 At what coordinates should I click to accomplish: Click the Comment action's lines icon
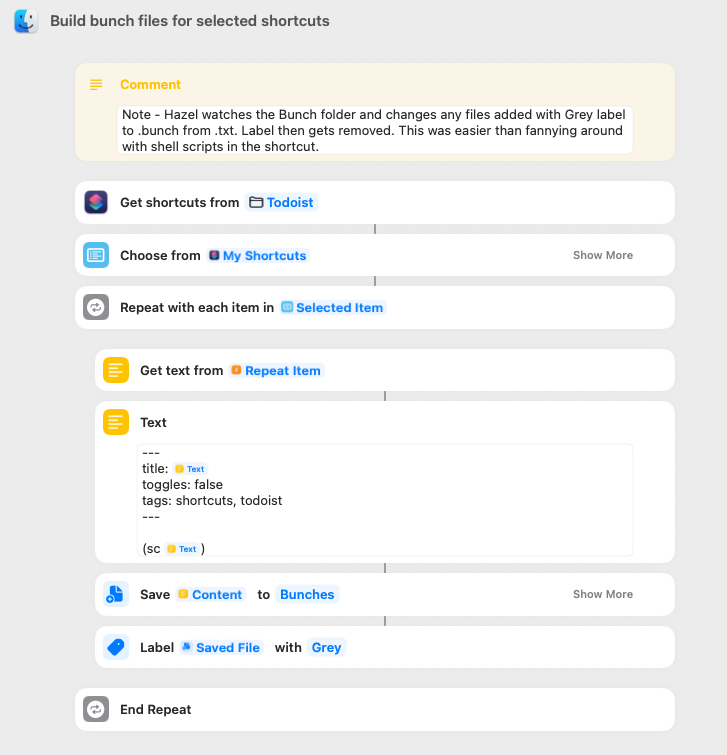click(96, 85)
